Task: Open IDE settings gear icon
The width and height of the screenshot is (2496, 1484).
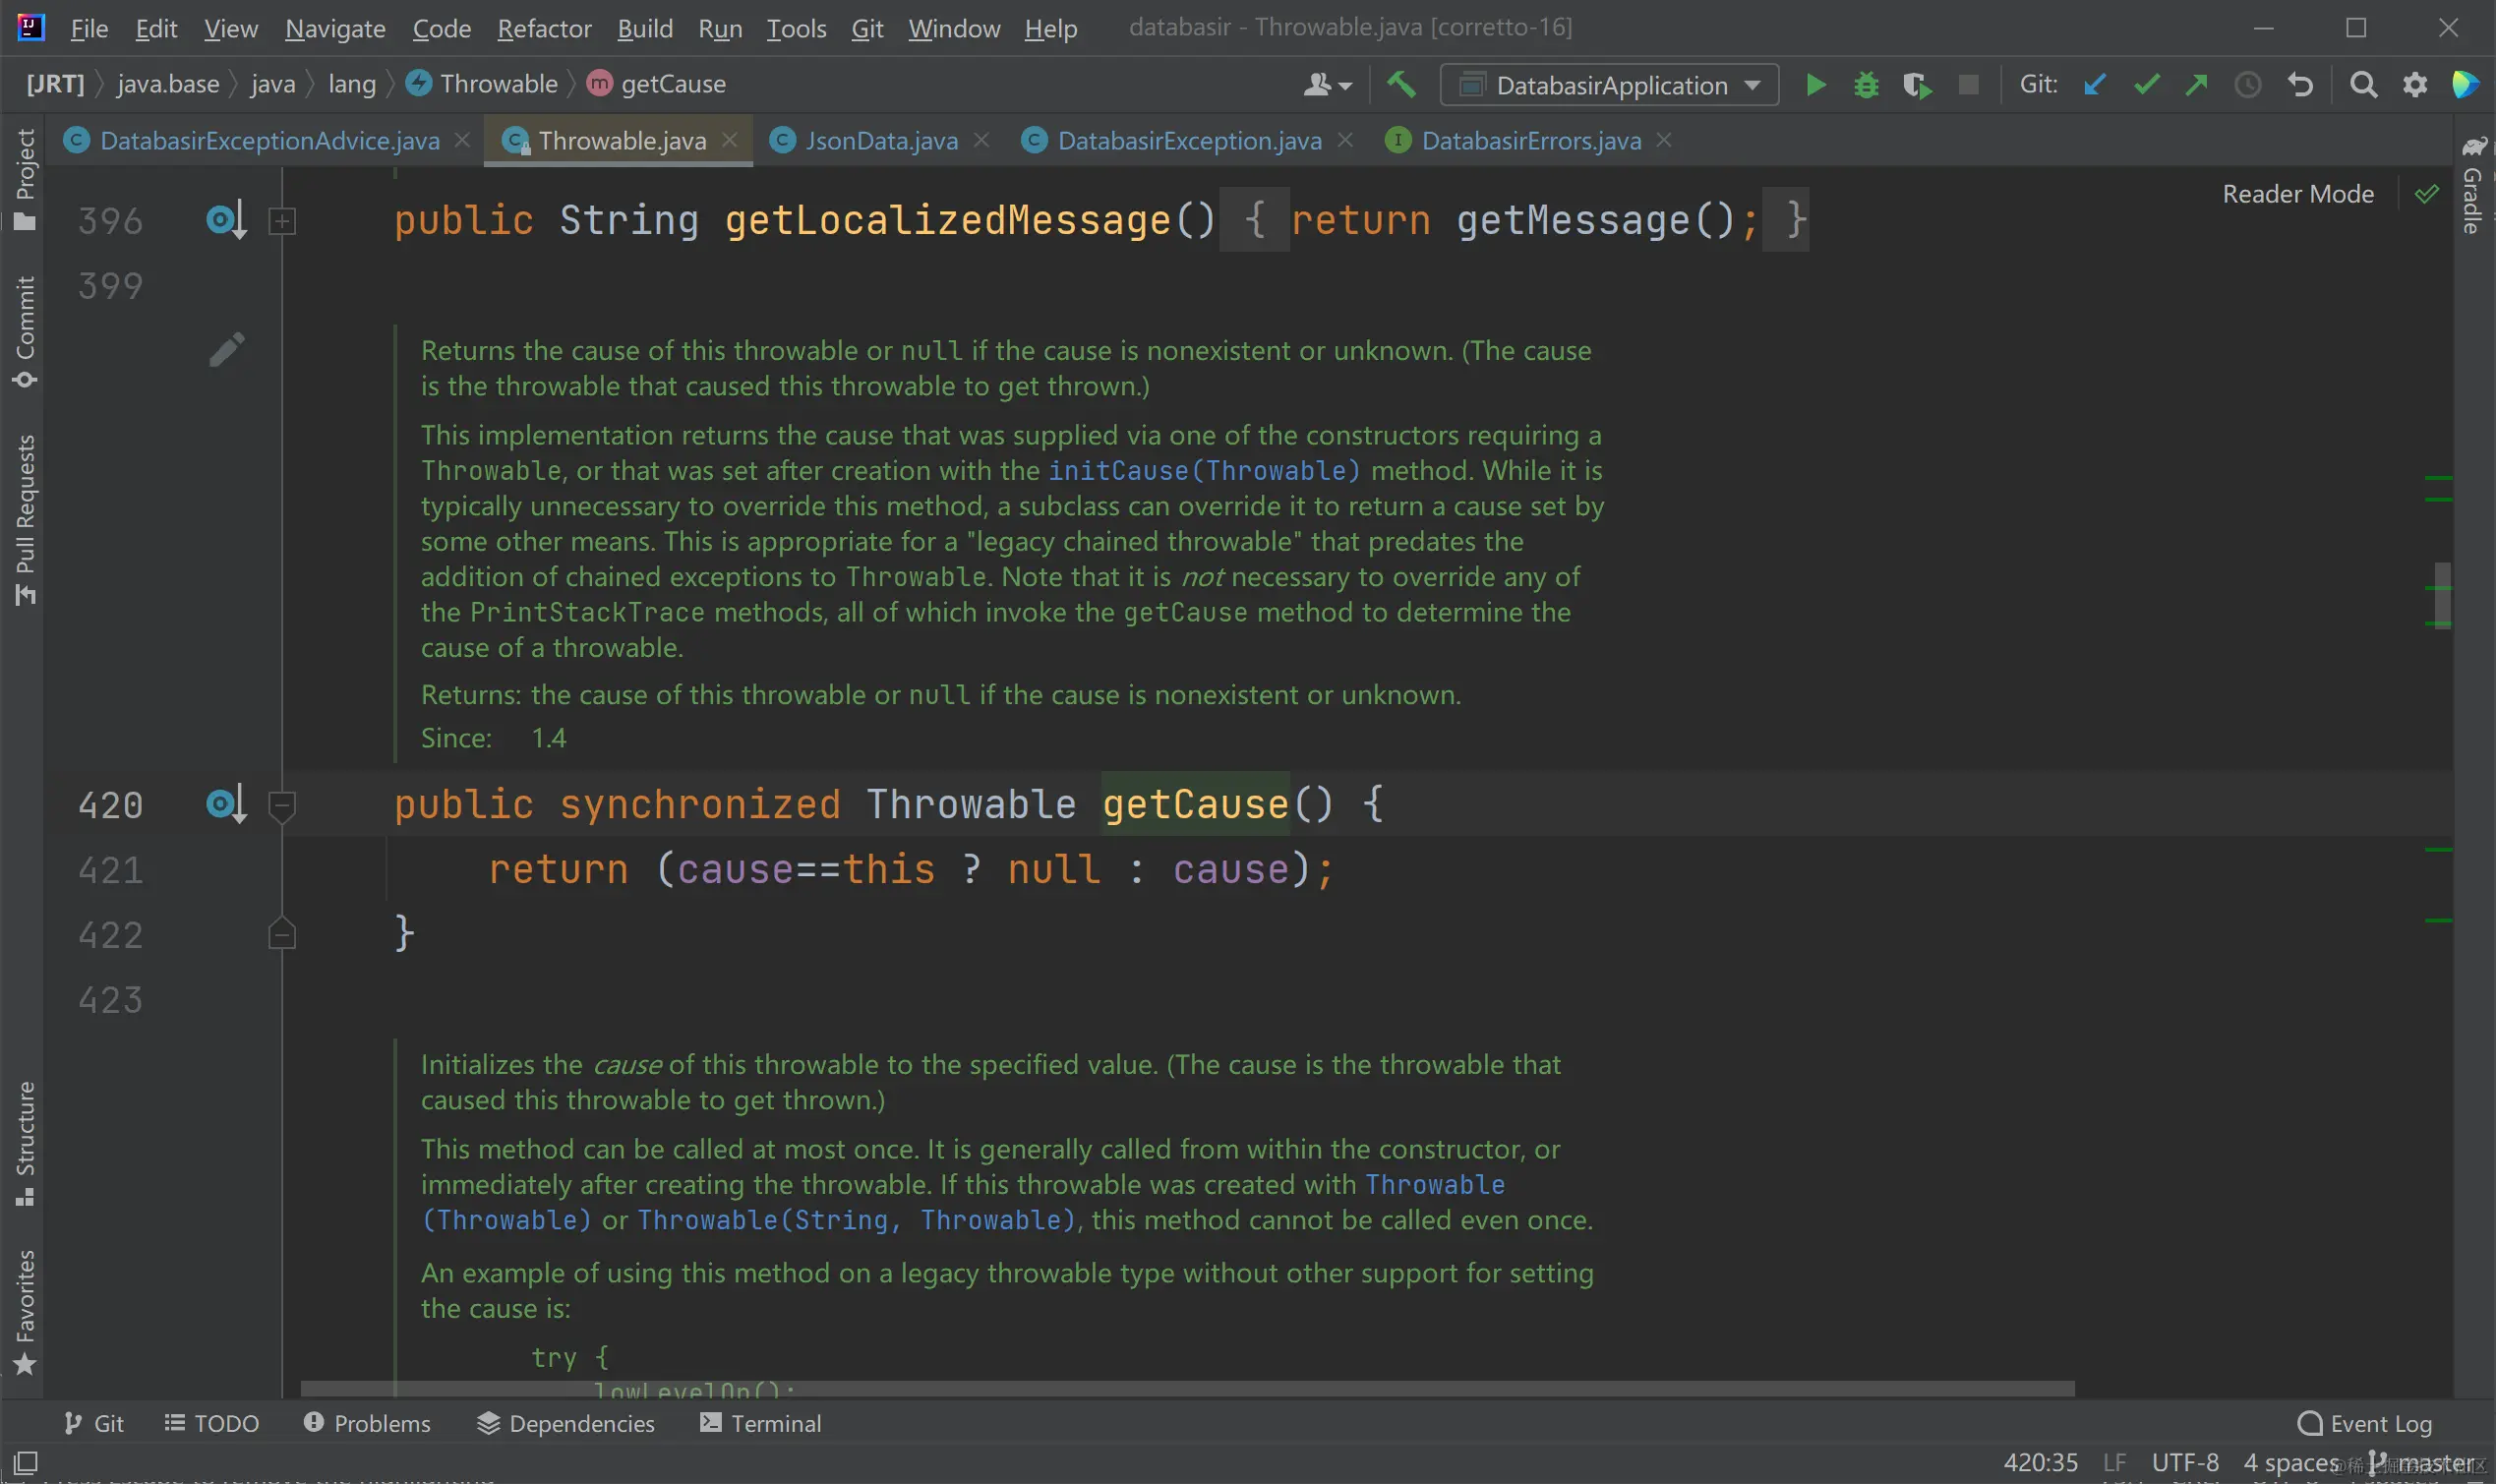Action: click(2414, 85)
